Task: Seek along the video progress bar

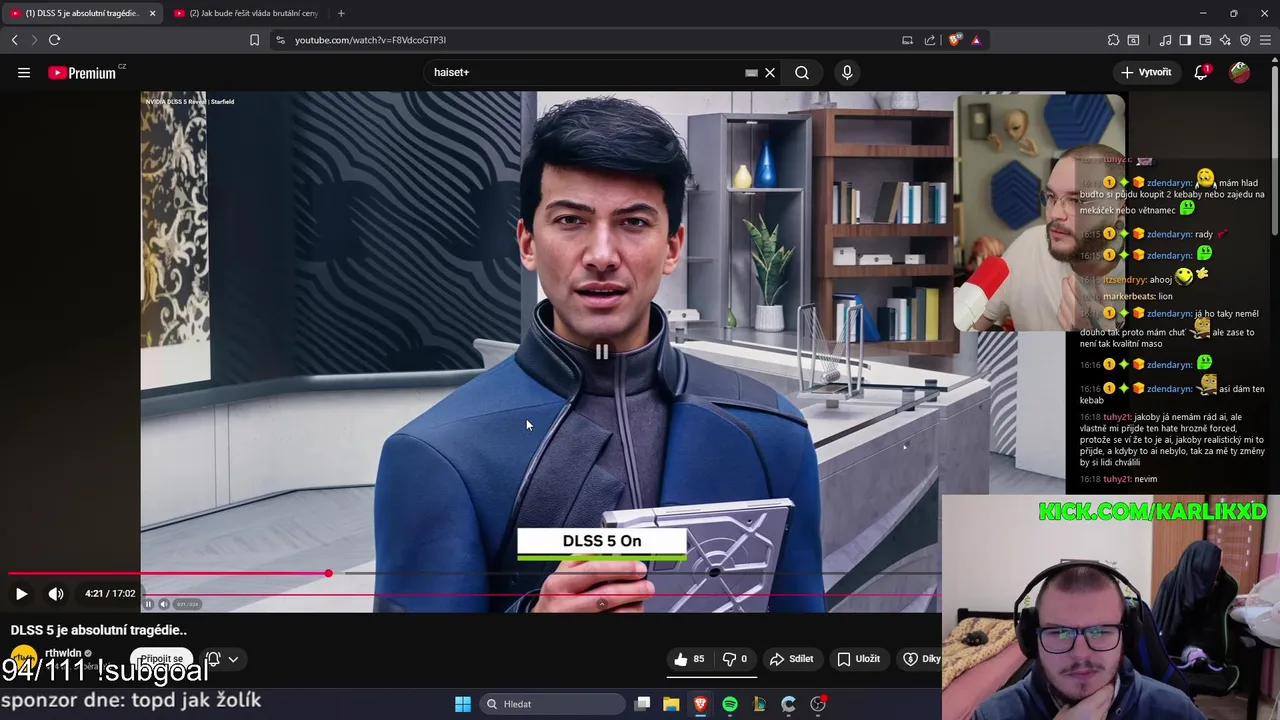Action: [x=475, y=573]
